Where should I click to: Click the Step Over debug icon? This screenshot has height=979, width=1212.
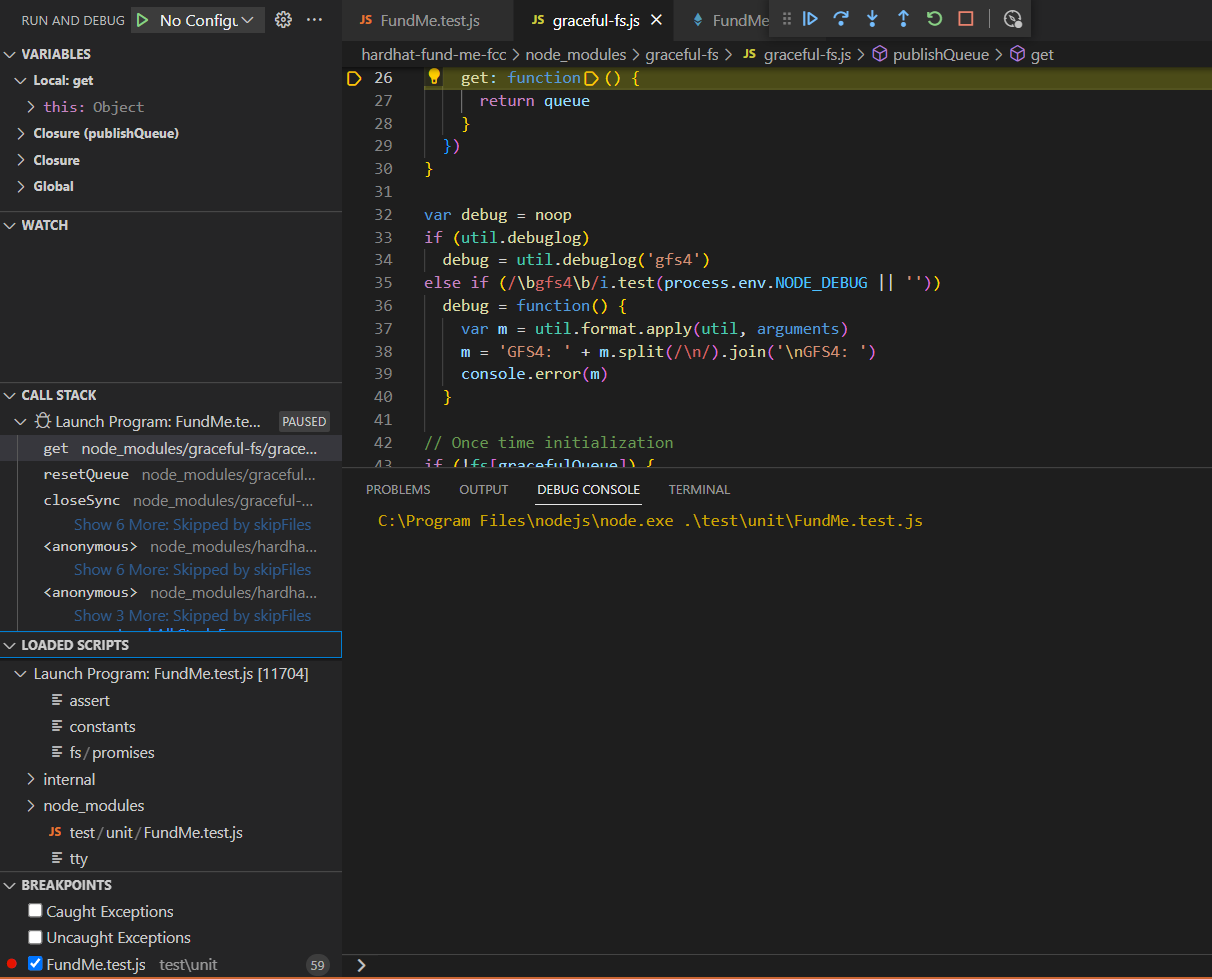[842, 19]
